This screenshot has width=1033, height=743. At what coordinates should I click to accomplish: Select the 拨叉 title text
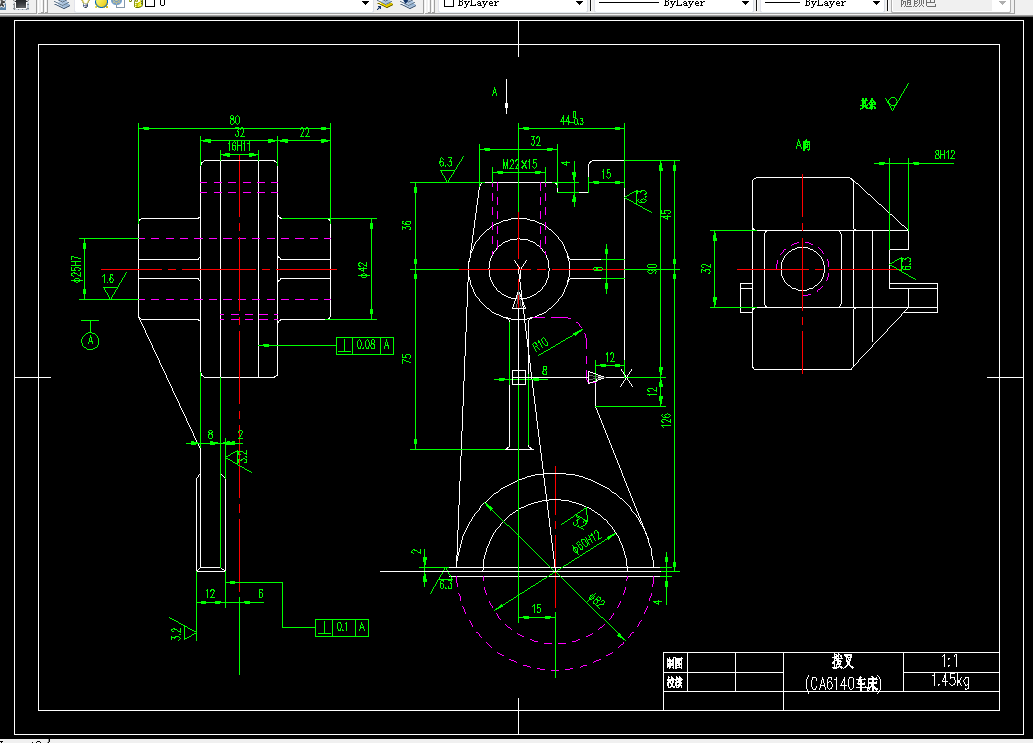[x=843, y=661]
